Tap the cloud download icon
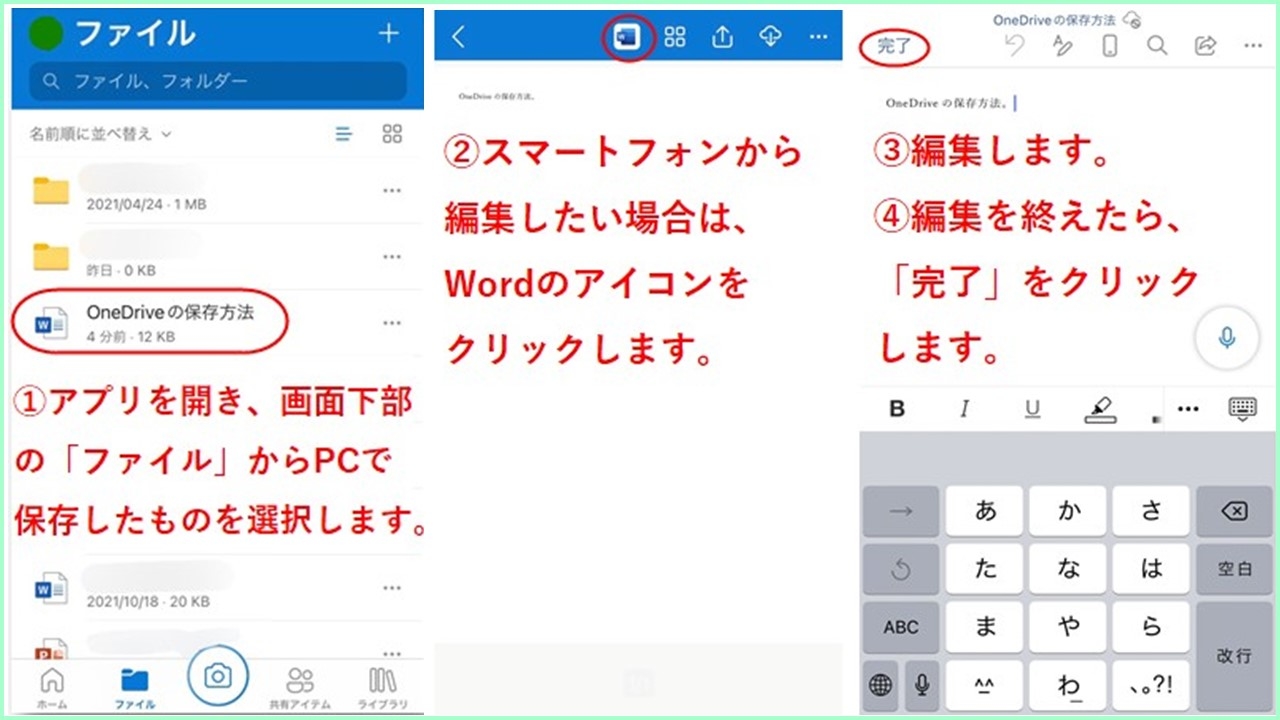Screen dimensions: 1280x720 [770, 37]
